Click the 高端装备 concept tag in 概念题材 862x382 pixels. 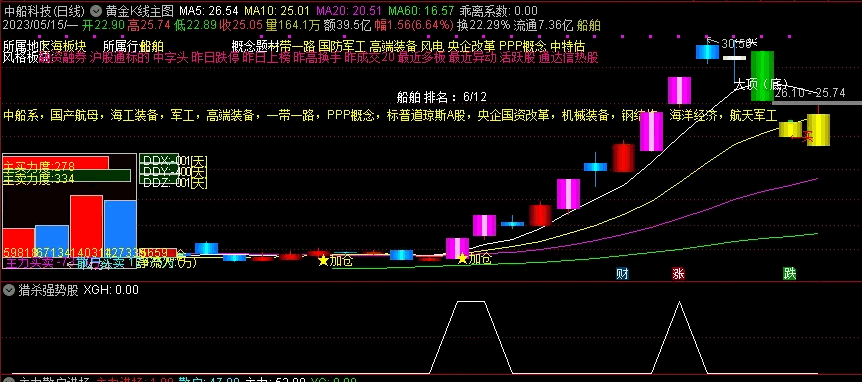click(x=393, y=46)
